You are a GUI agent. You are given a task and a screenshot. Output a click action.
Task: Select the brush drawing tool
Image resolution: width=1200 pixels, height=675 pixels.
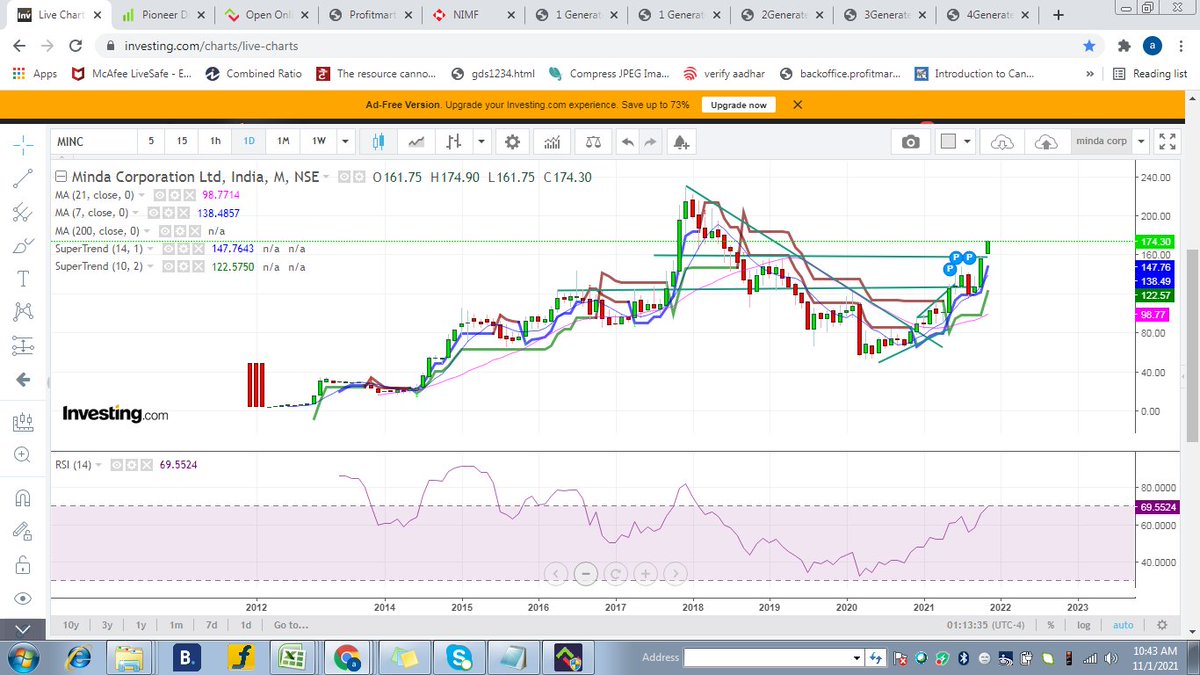[23, 245]
